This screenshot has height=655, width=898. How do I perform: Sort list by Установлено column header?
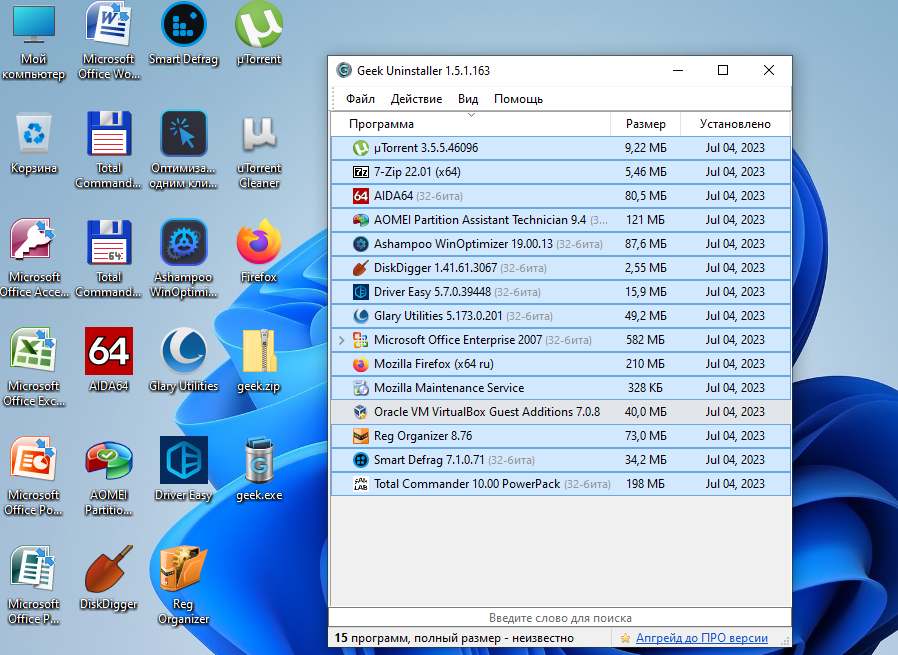pyautogui.click(x=735, y=124)
